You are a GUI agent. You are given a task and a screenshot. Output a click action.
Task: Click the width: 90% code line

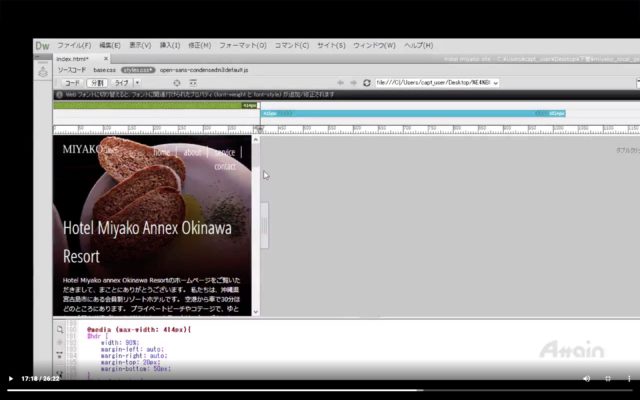click(x=120, y=343)
